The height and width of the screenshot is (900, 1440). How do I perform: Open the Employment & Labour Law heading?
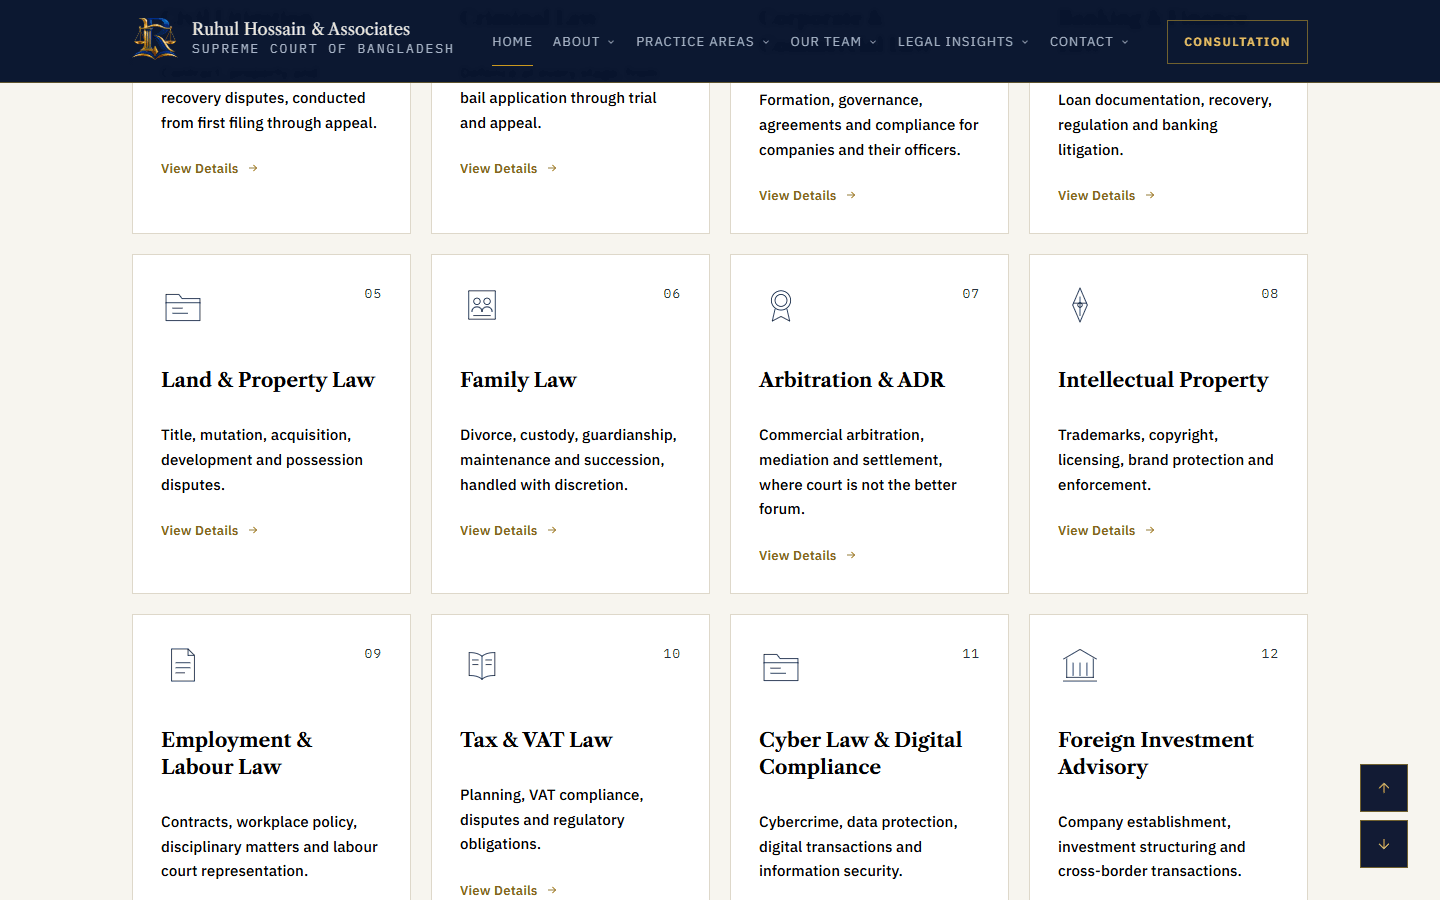coord(237,753)
